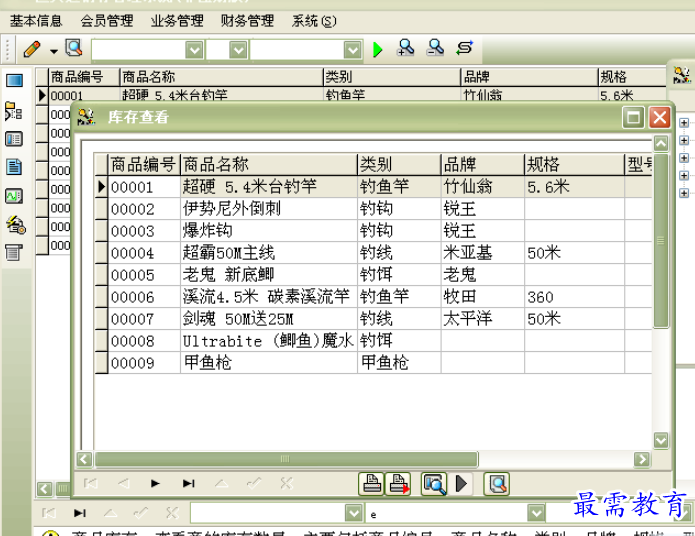695x536 pixels.
Task: Click the chart monitor icon in left sidebar
Action: click(x=14, y=196)
